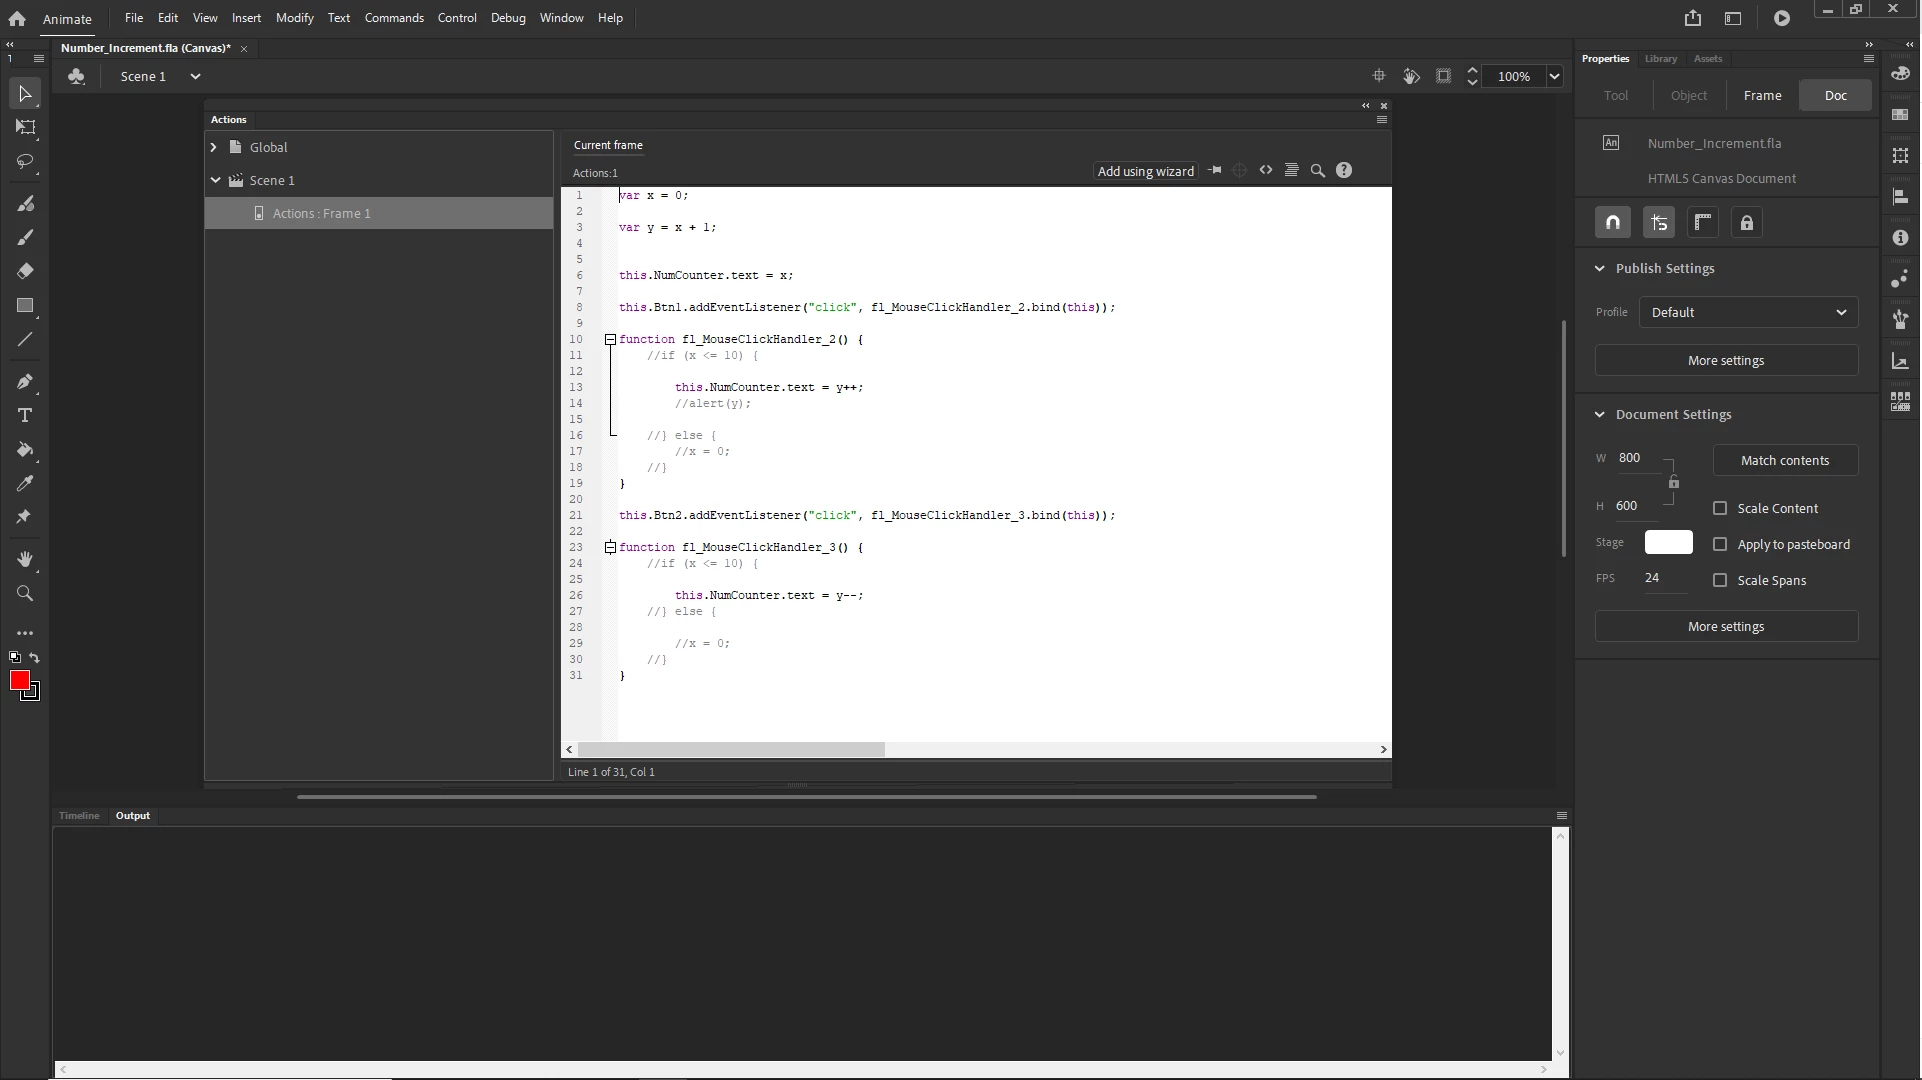Select the Eraser tool
Viewport: 1922px width, 1080px height.
pos(25,271)
